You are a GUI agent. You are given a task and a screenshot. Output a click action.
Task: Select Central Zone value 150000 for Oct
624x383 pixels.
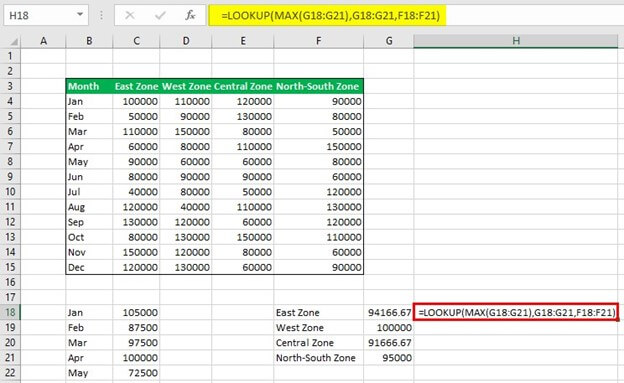[x=243, y=237]
